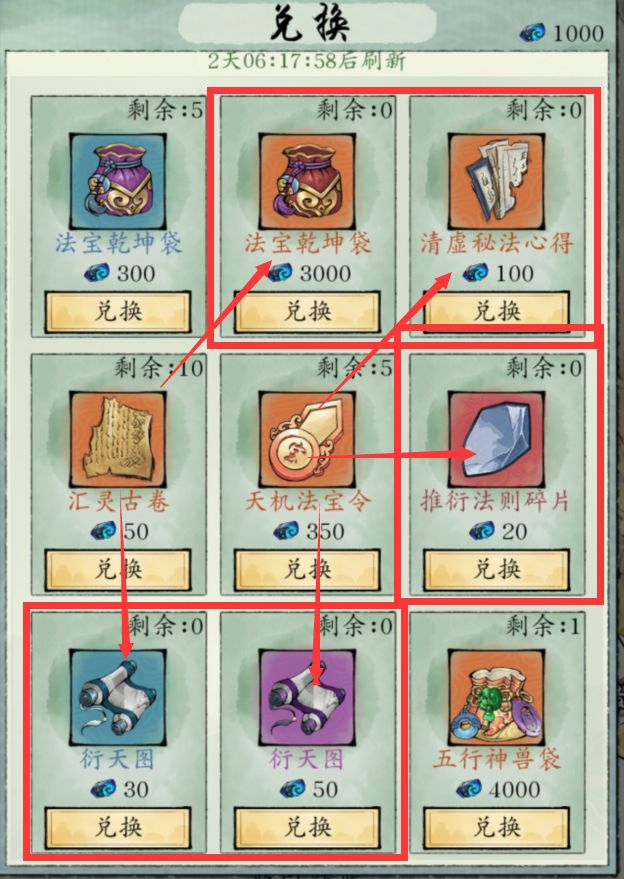
Task: Exchange 汇灵古卷 for 50 stones
Action: pos(118,570)
